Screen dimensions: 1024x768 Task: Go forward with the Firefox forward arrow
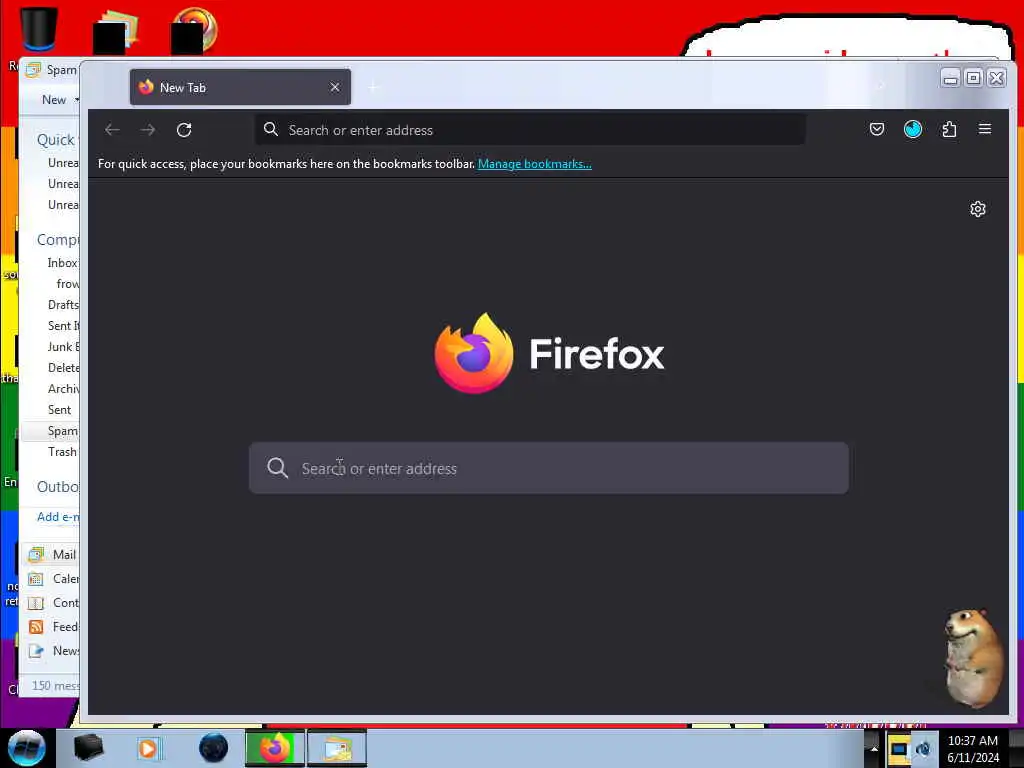tap(148, 130)
